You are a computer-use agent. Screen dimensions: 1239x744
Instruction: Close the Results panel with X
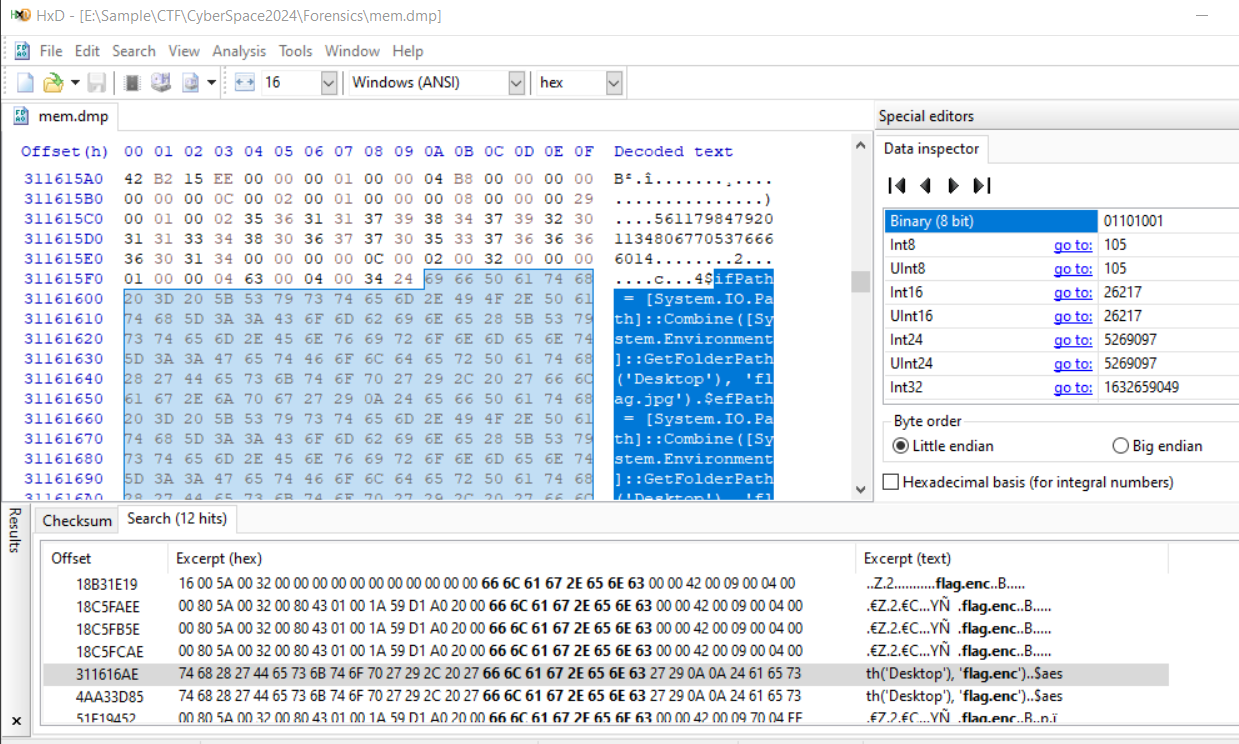[15, 720]
